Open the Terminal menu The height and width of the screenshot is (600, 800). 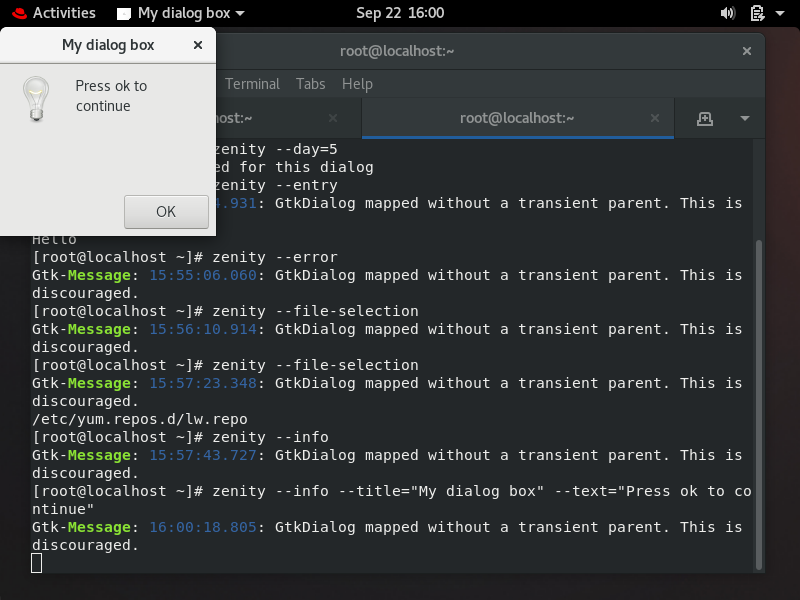[252, 83]
